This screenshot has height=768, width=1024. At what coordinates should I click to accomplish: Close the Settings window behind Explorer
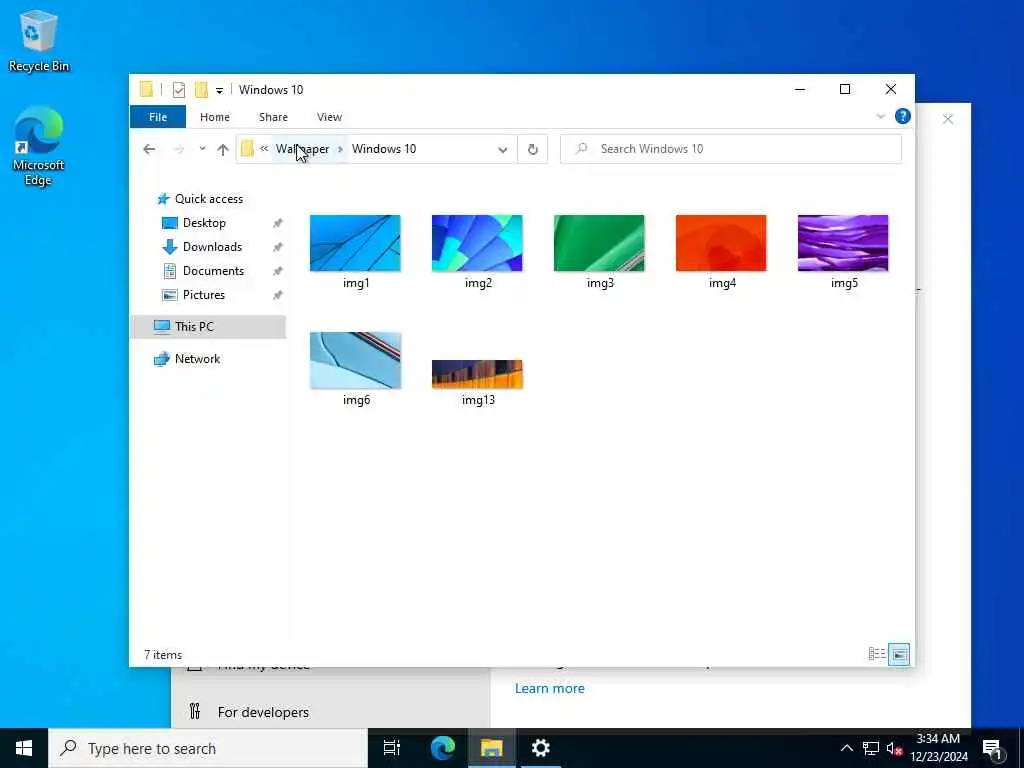click(x=948, y=119)
